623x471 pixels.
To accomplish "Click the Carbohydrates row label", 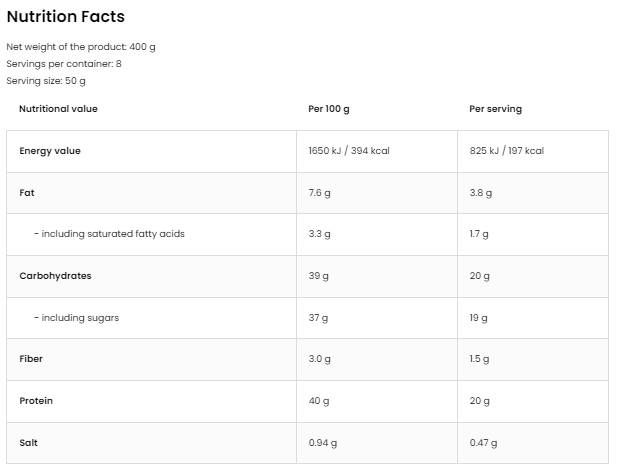I will tap(55, 276).
